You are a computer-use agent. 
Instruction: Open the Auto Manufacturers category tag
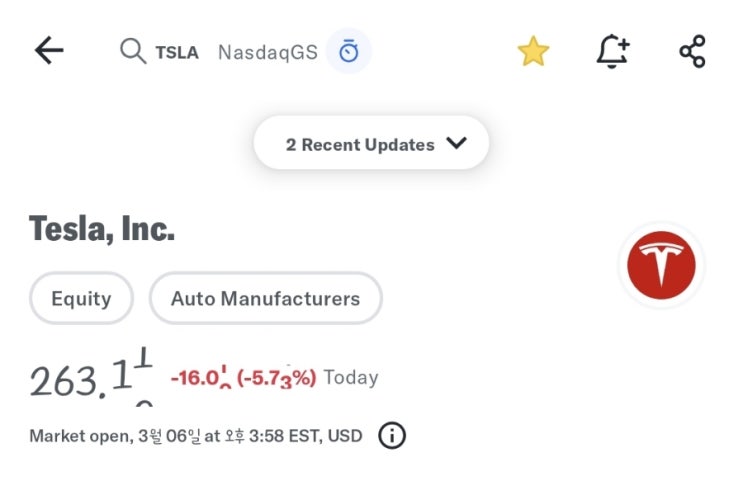click(265, 298)
